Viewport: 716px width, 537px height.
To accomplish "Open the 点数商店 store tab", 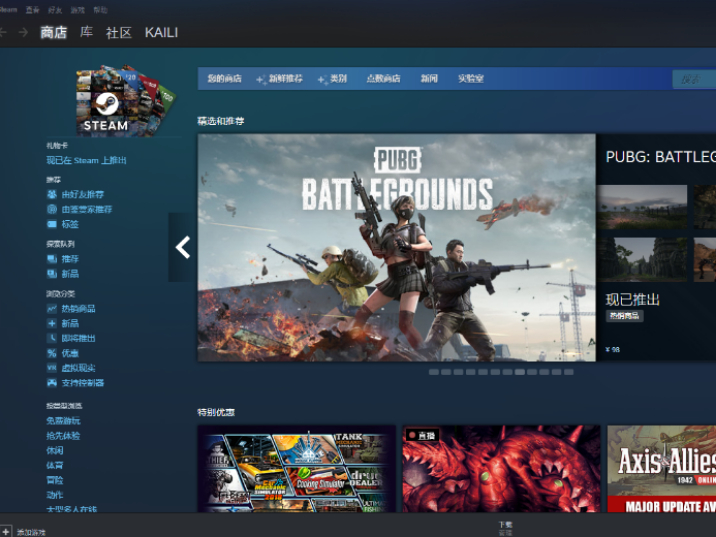I will click(x=383, y=79).
